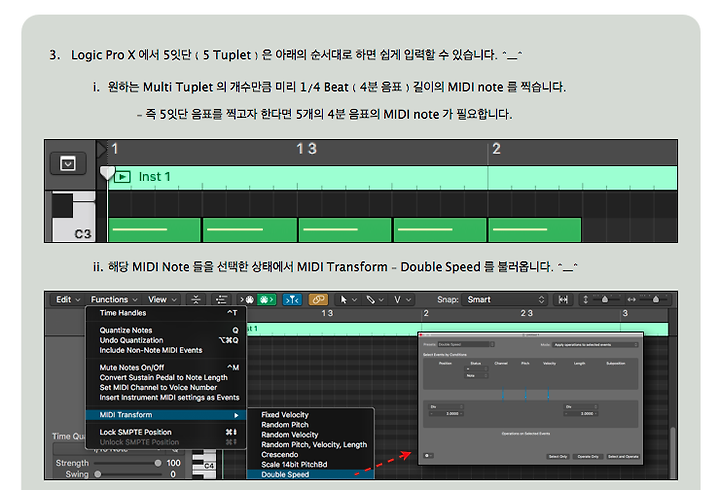Select Double Speed in submenu
The width and height of the screenshot is (720, 490).
(310, 474)
